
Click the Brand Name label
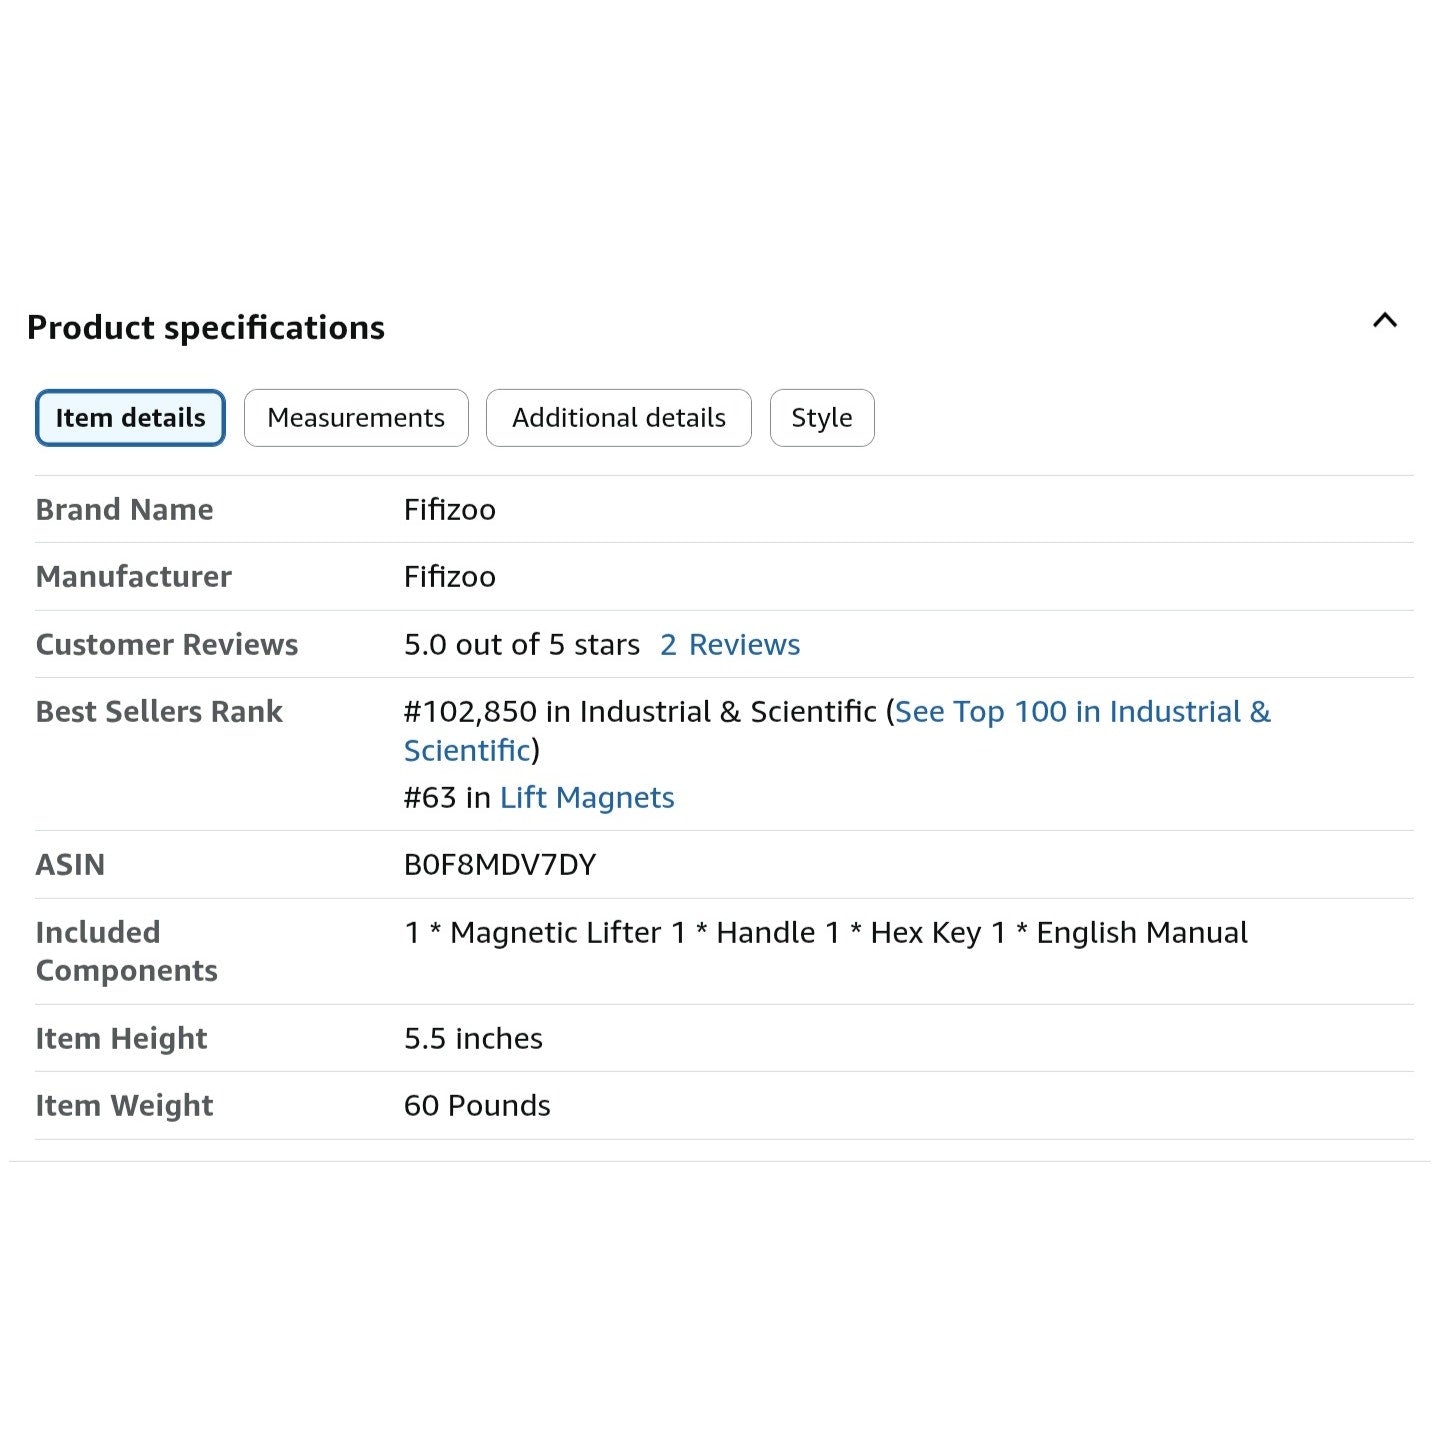click(x=124, y=510)
